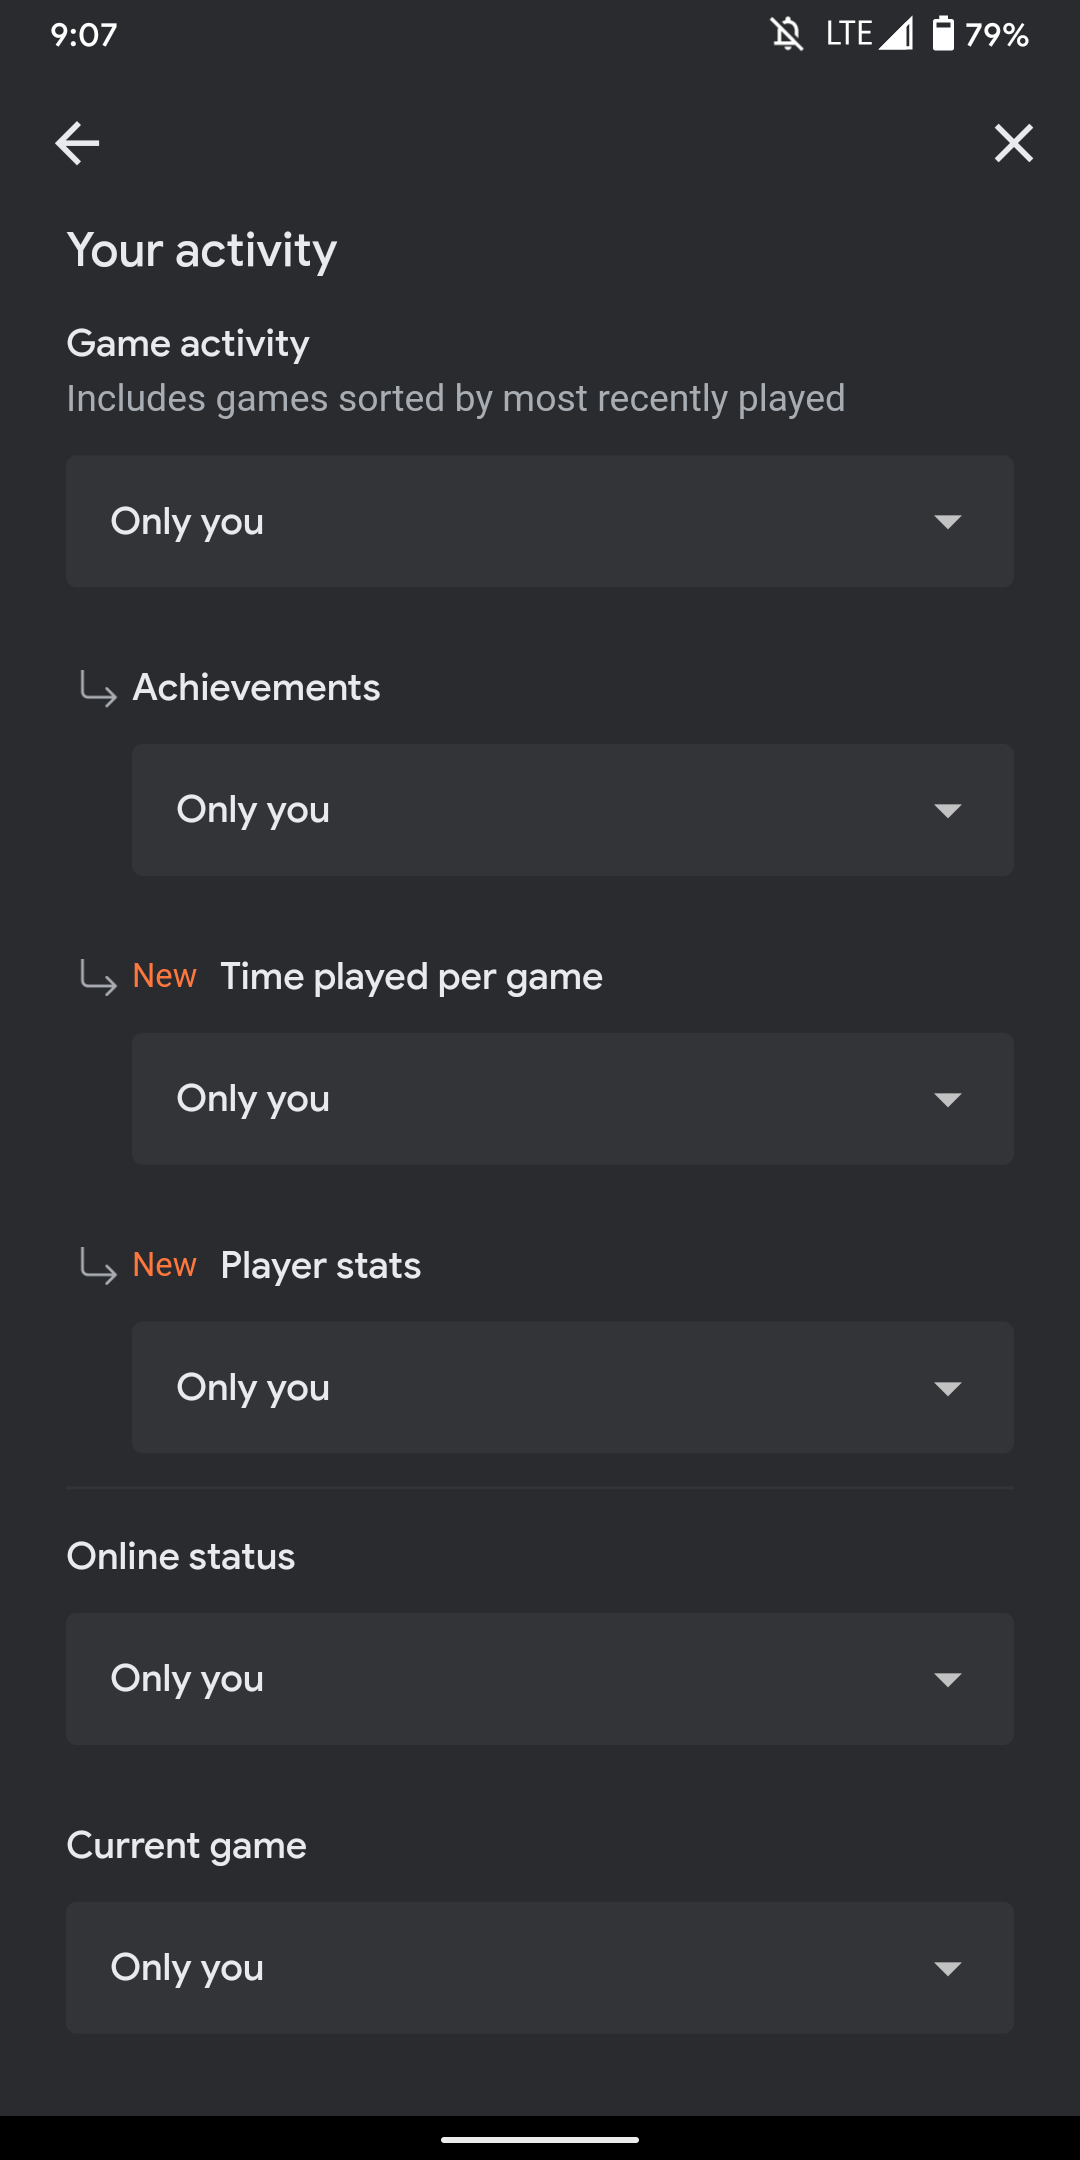Screen dimensions: 1080x2160
Task: Expand the Current game dropdown
Action: click(x=540, y=1968)
